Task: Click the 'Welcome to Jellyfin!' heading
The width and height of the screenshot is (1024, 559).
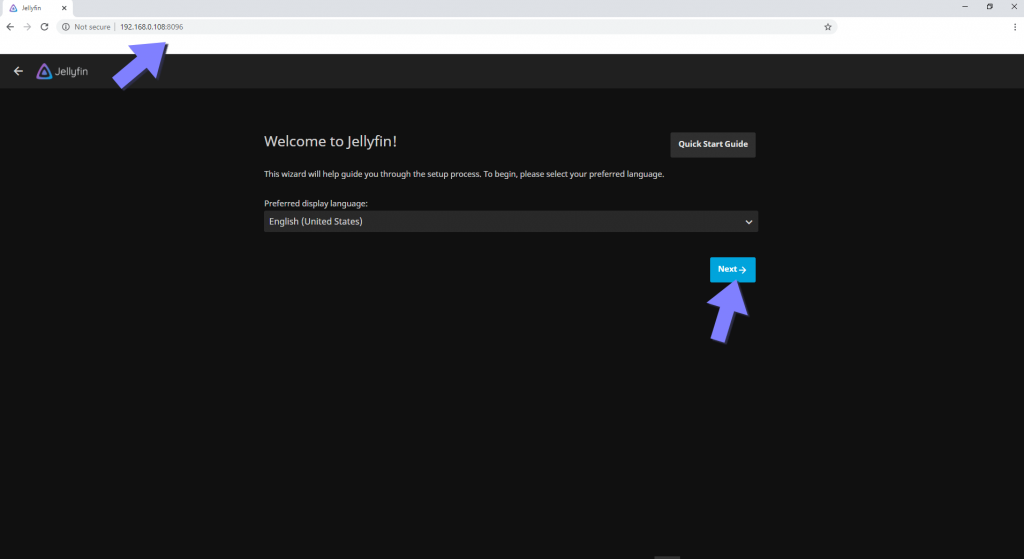Action: tap(330, 142)
